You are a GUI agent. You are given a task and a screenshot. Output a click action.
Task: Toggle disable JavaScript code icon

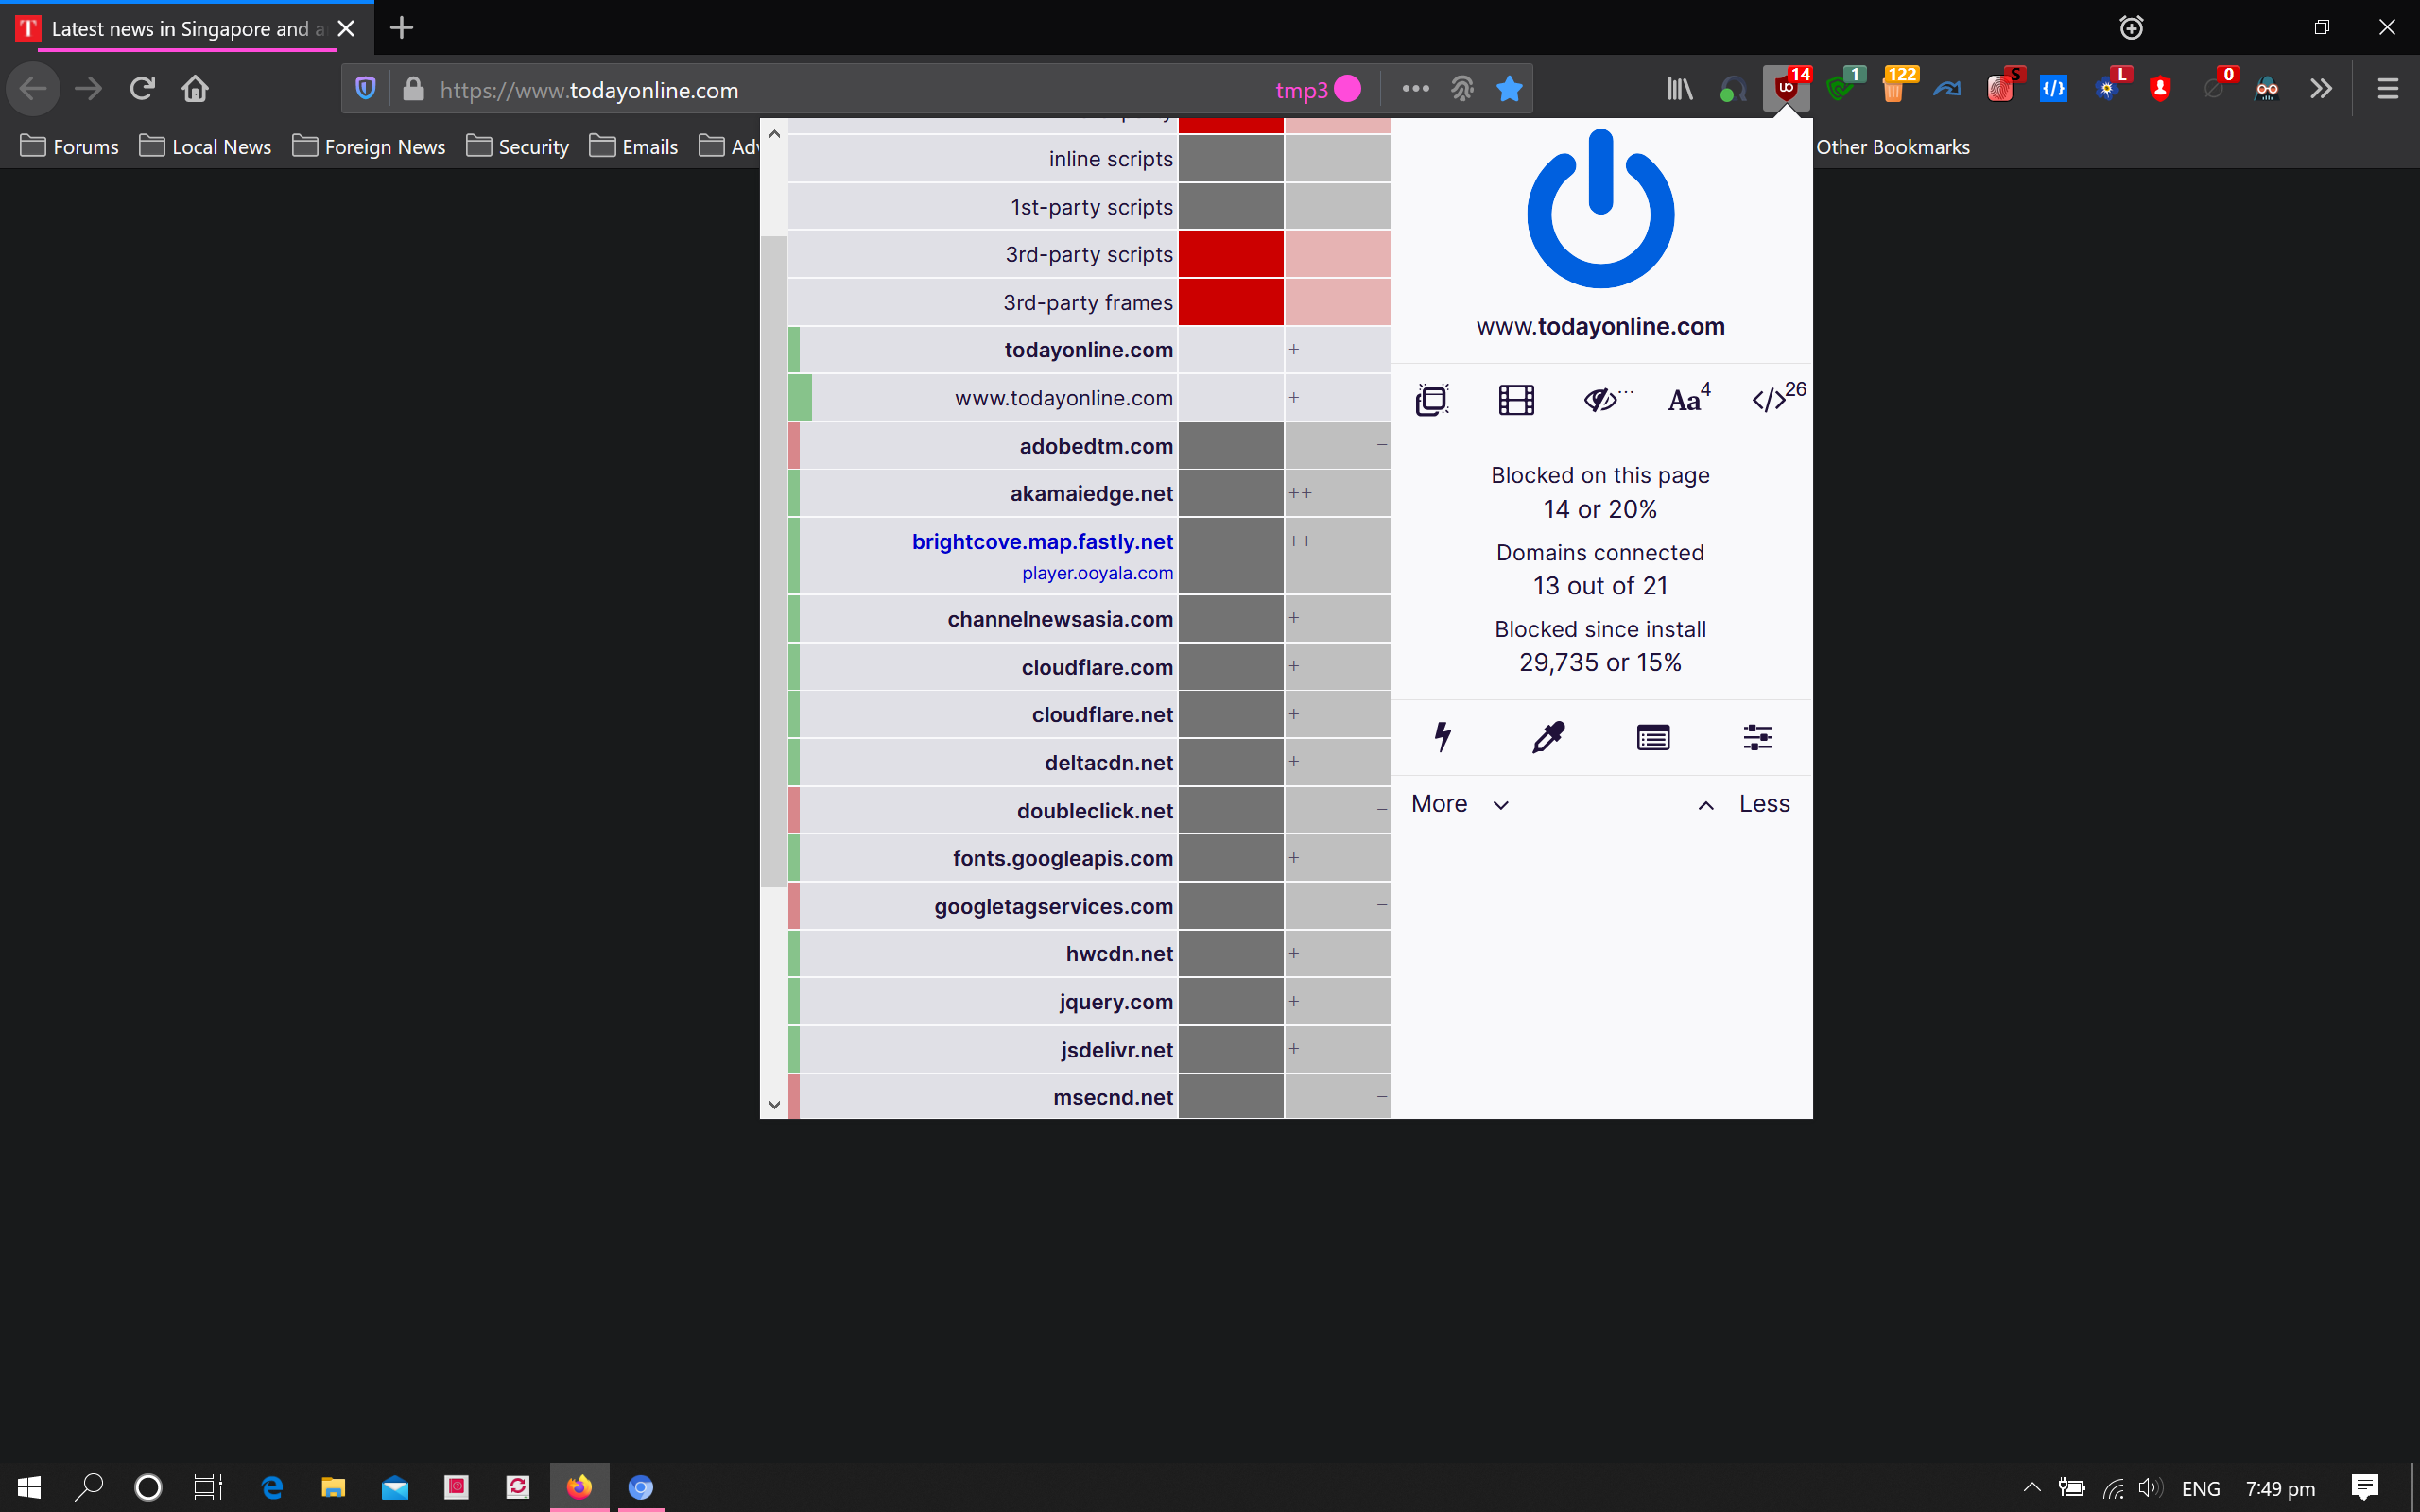point(1770,400)
